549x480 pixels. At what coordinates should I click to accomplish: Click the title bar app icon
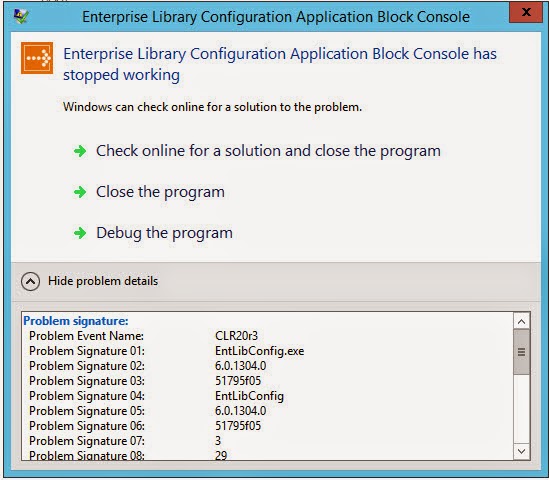click(21, 16)
